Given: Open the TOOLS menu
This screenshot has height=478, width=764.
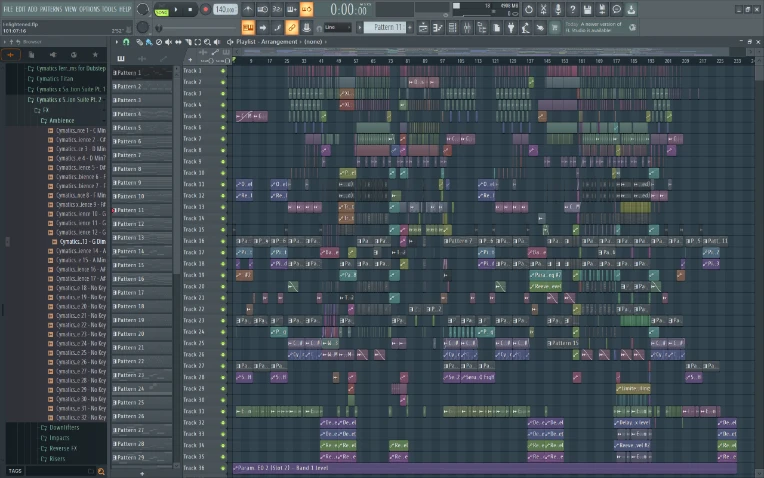Looking at the screenshot, I should (109, 9).
